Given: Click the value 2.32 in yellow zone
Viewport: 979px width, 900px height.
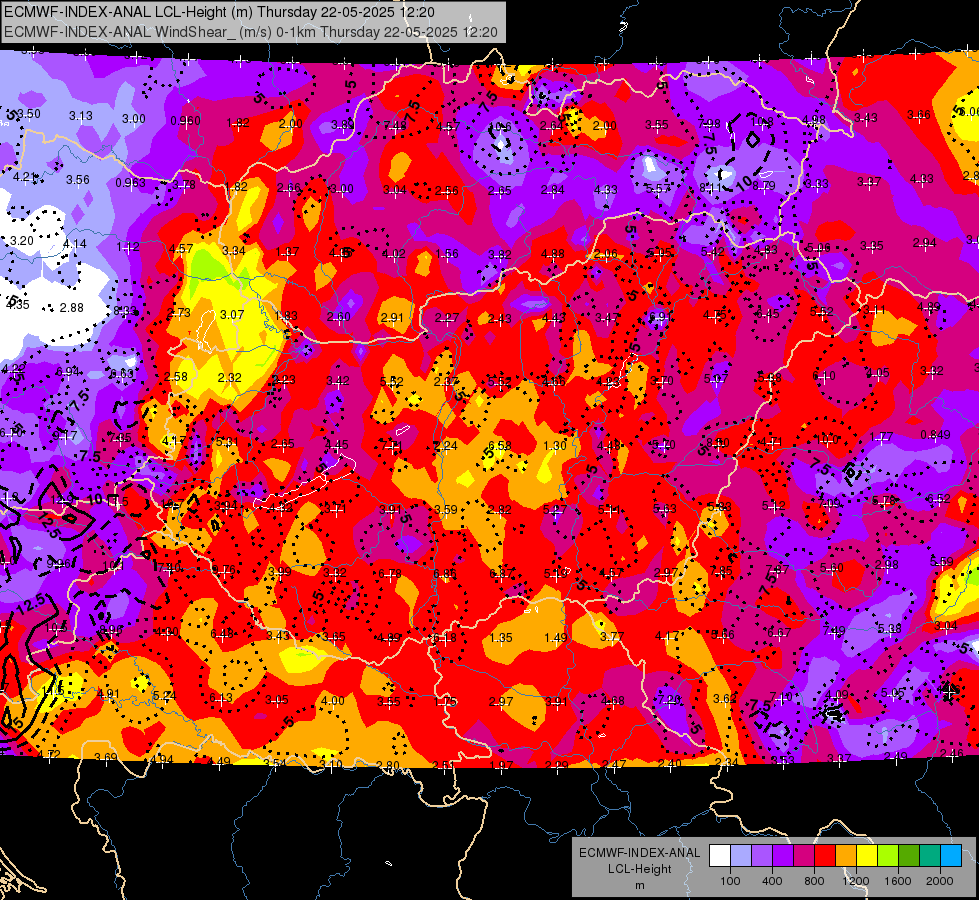Looking at the screenshot, I should click(230, 377).
